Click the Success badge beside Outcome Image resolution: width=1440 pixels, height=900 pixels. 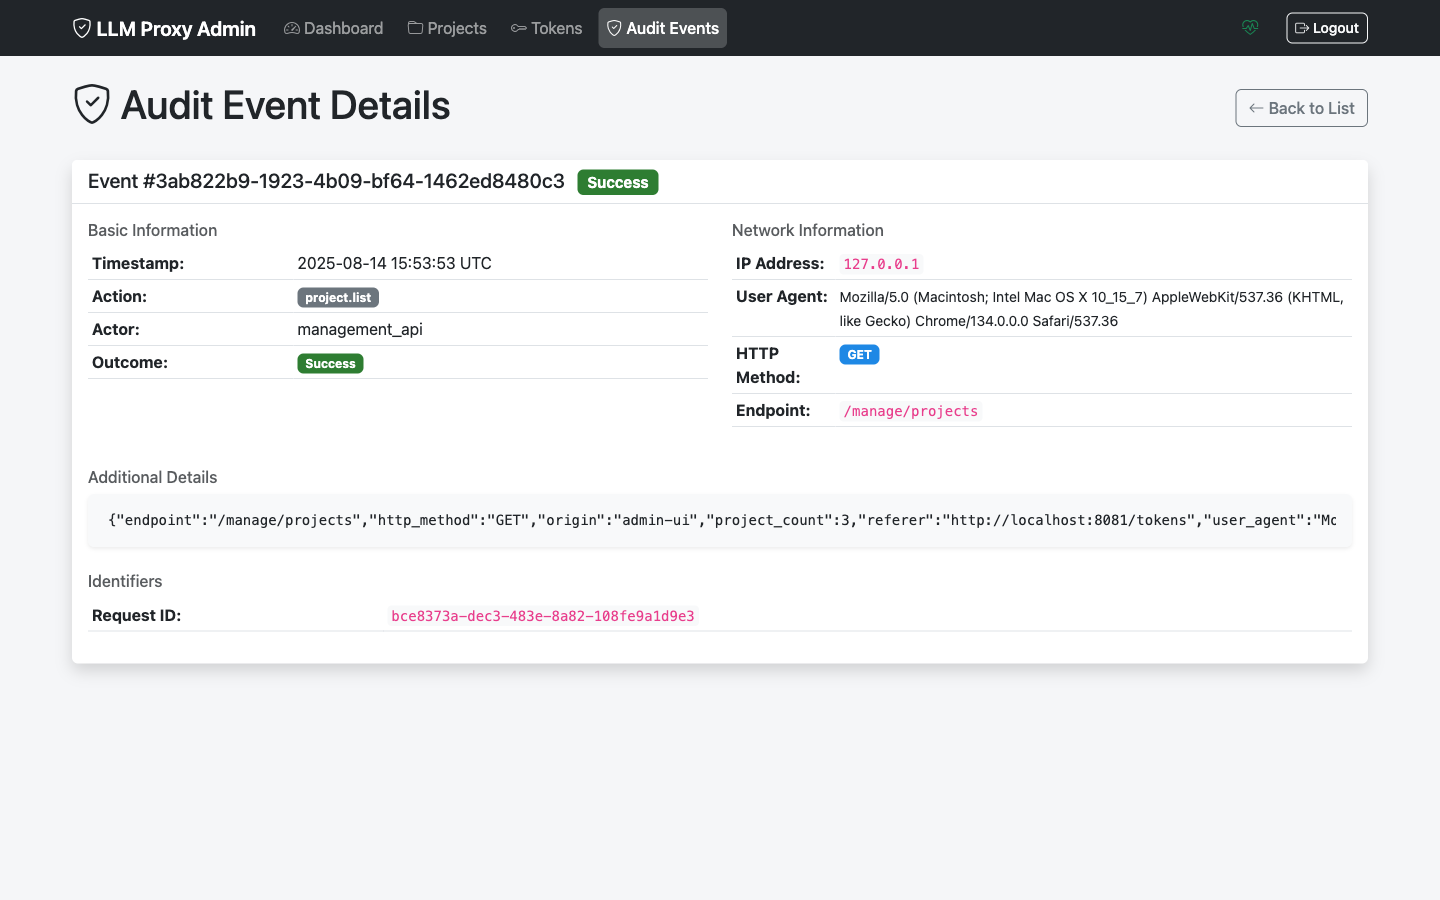point(330,362)
